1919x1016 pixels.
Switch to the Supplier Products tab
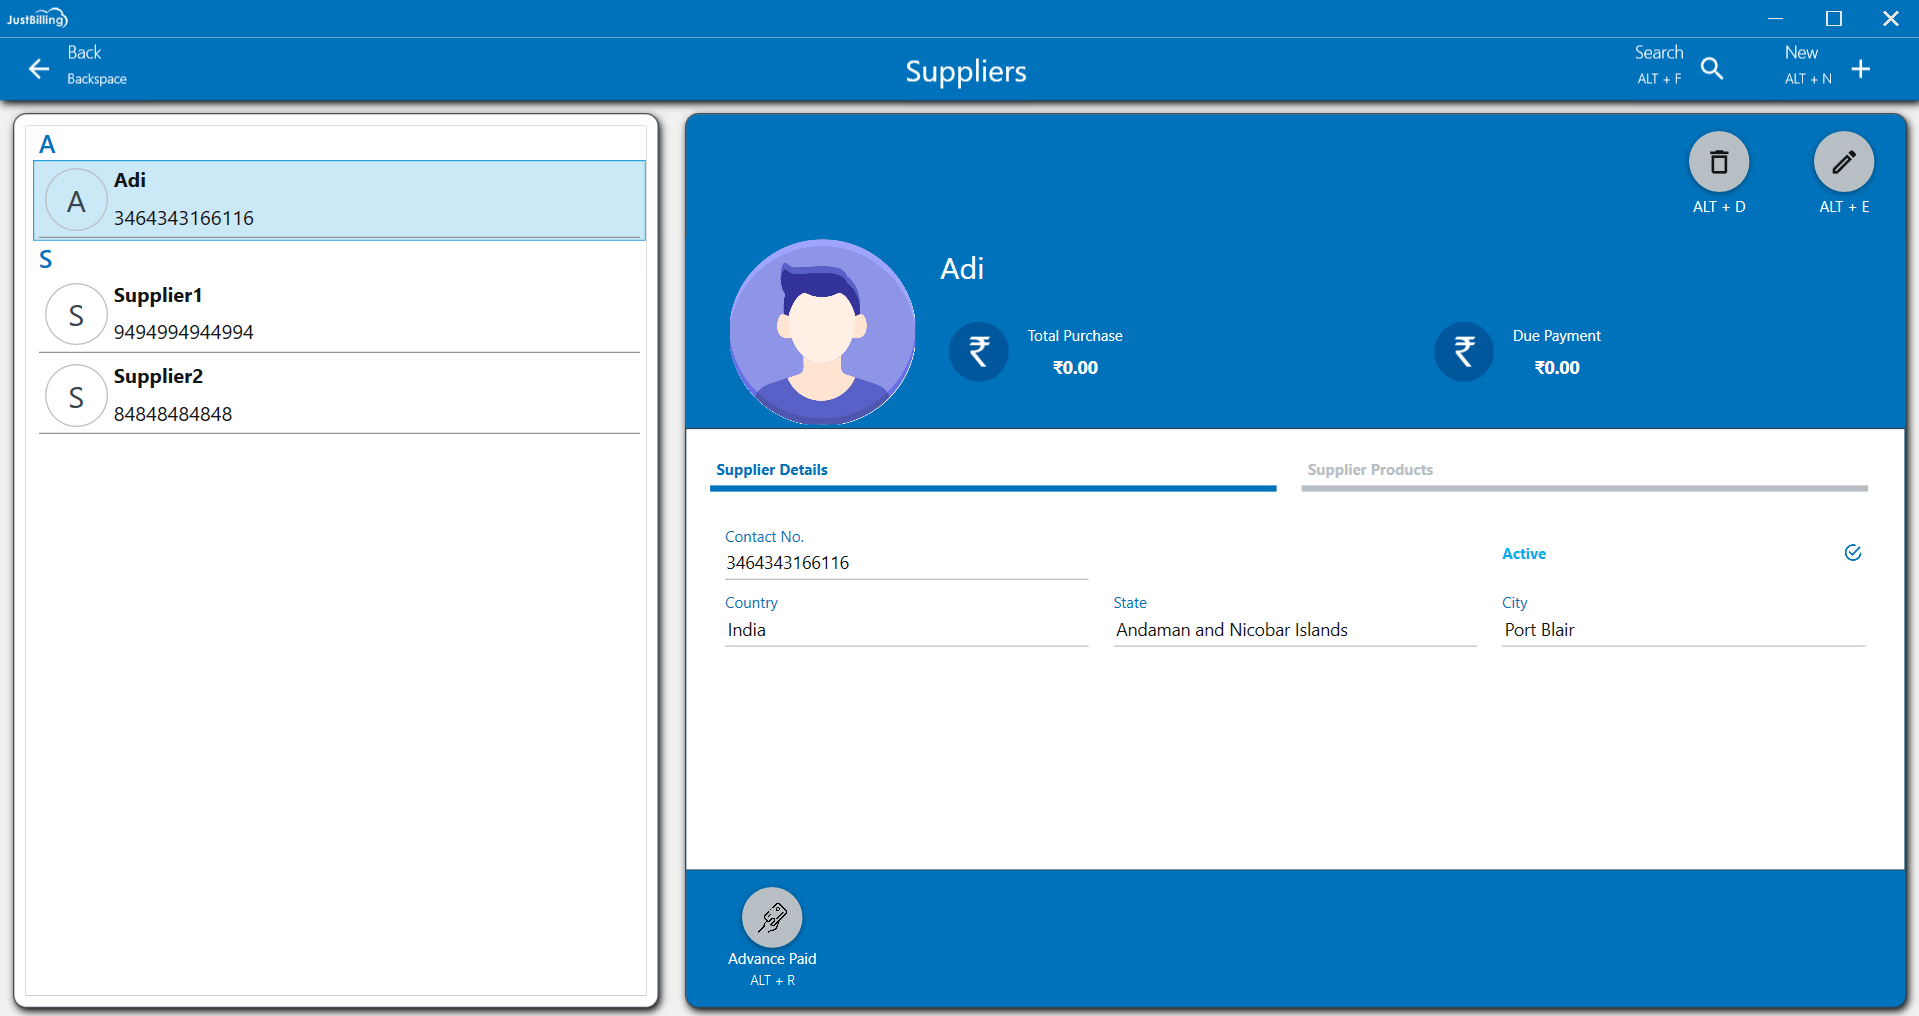(x=1370, y=470)
